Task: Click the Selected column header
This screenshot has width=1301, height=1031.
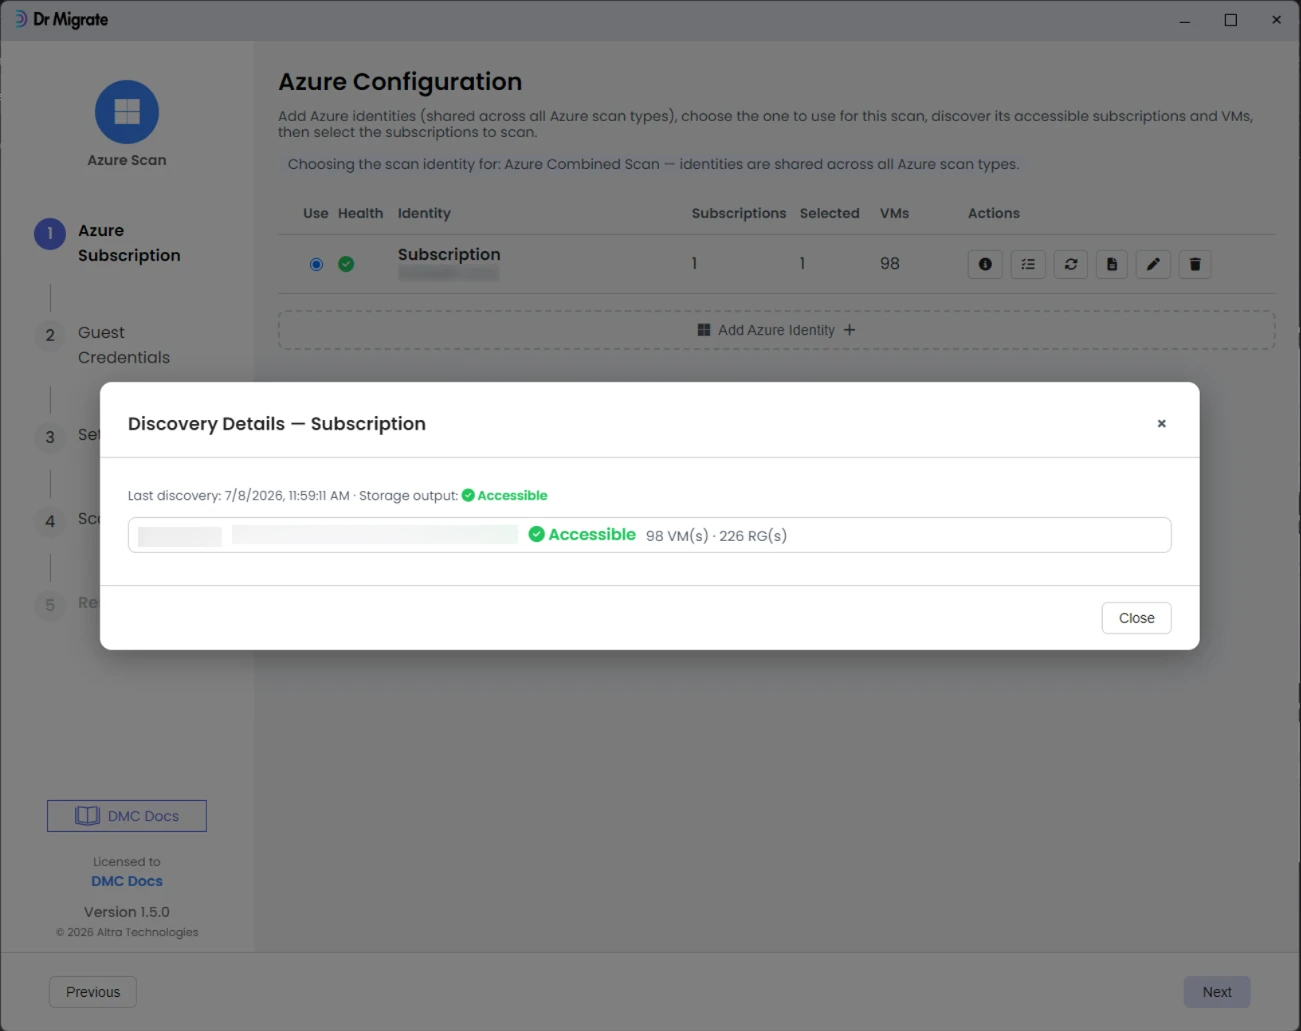Action: tap(829, 213)
